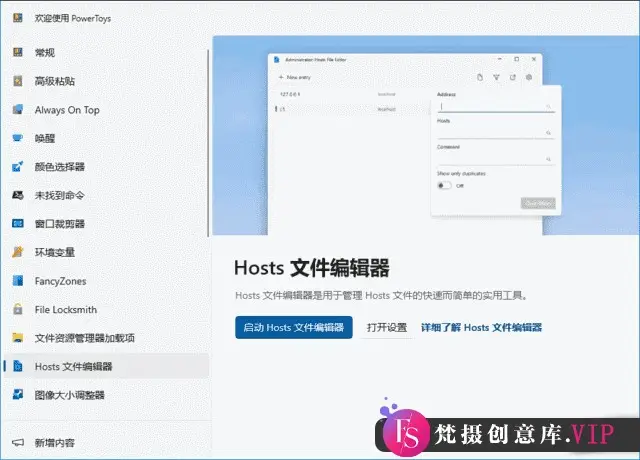Image resolution: width=640 pixels, height=460 pixels.
Task: Click the sidebar vertical scrollbar
Action: 208,143
